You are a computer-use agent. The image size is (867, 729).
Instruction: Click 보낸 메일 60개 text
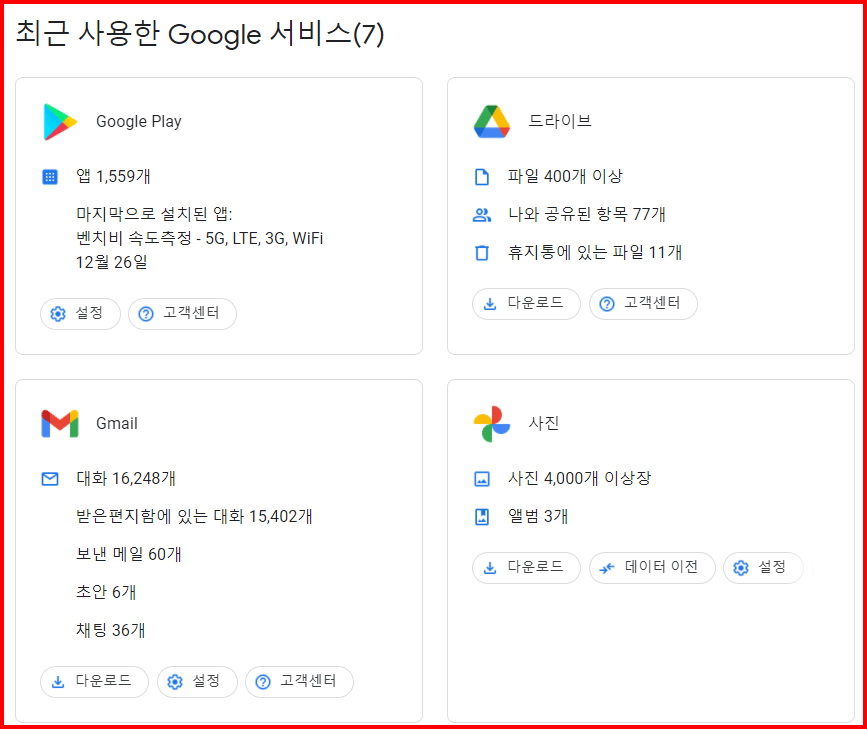(129, 555)
